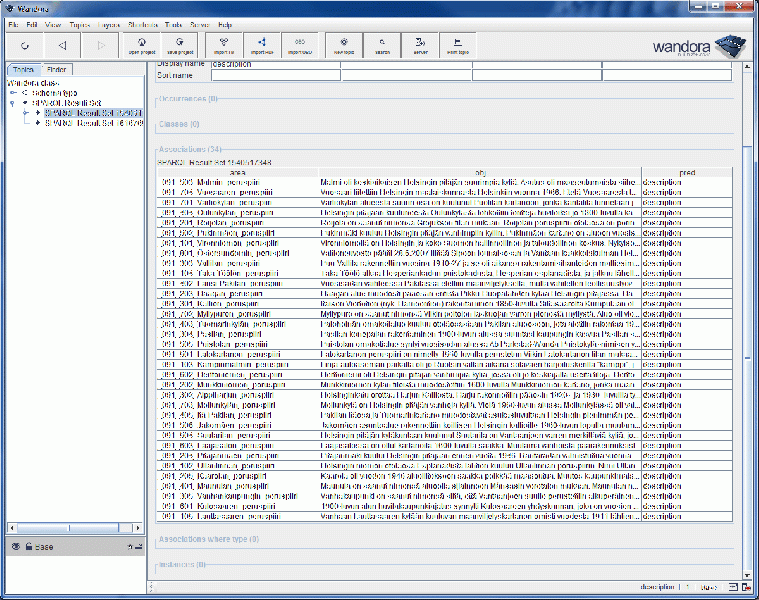Switch to the Finder tab
This screenshot has width=759, height=600.
point(57,69)
